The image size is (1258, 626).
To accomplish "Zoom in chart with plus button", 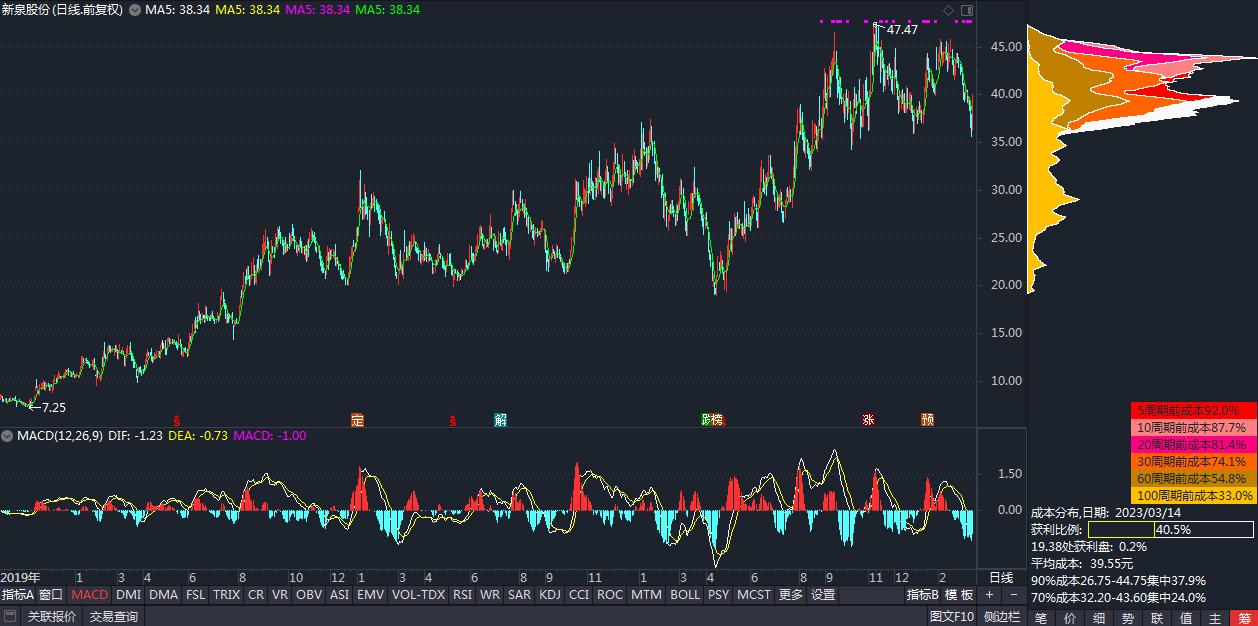I will tap(989, 594).
